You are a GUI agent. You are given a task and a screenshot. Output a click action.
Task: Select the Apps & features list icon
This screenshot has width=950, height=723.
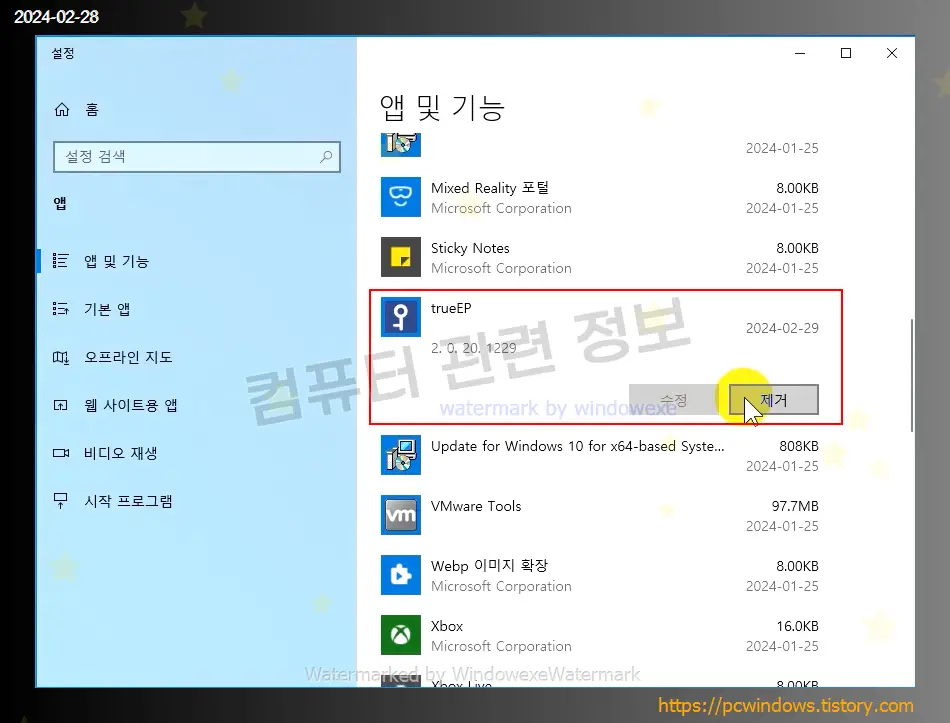[x=61, y=261]
